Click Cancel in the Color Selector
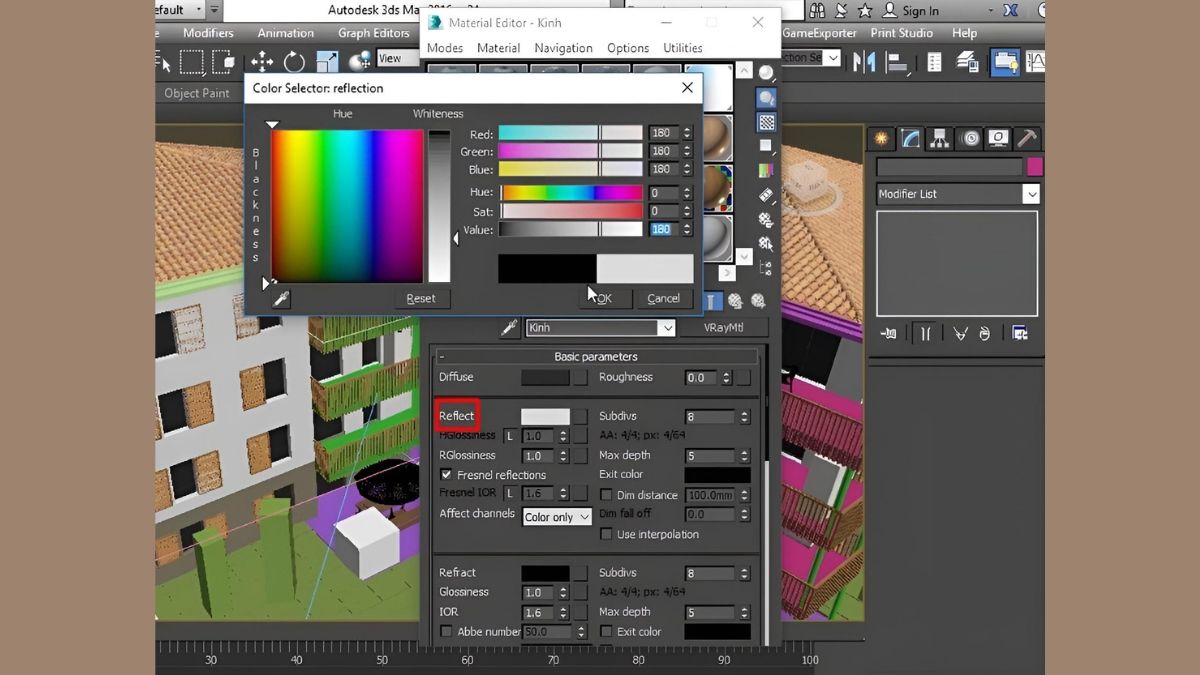 663,298
